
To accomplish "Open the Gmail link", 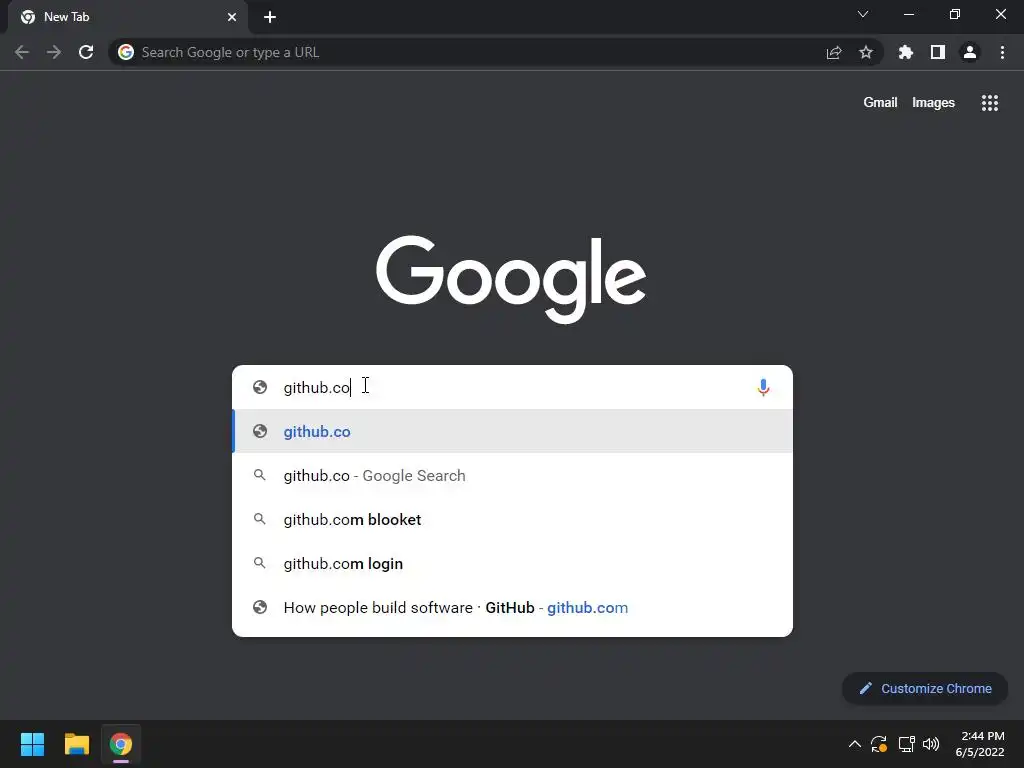I will click(x=880, y=103).
